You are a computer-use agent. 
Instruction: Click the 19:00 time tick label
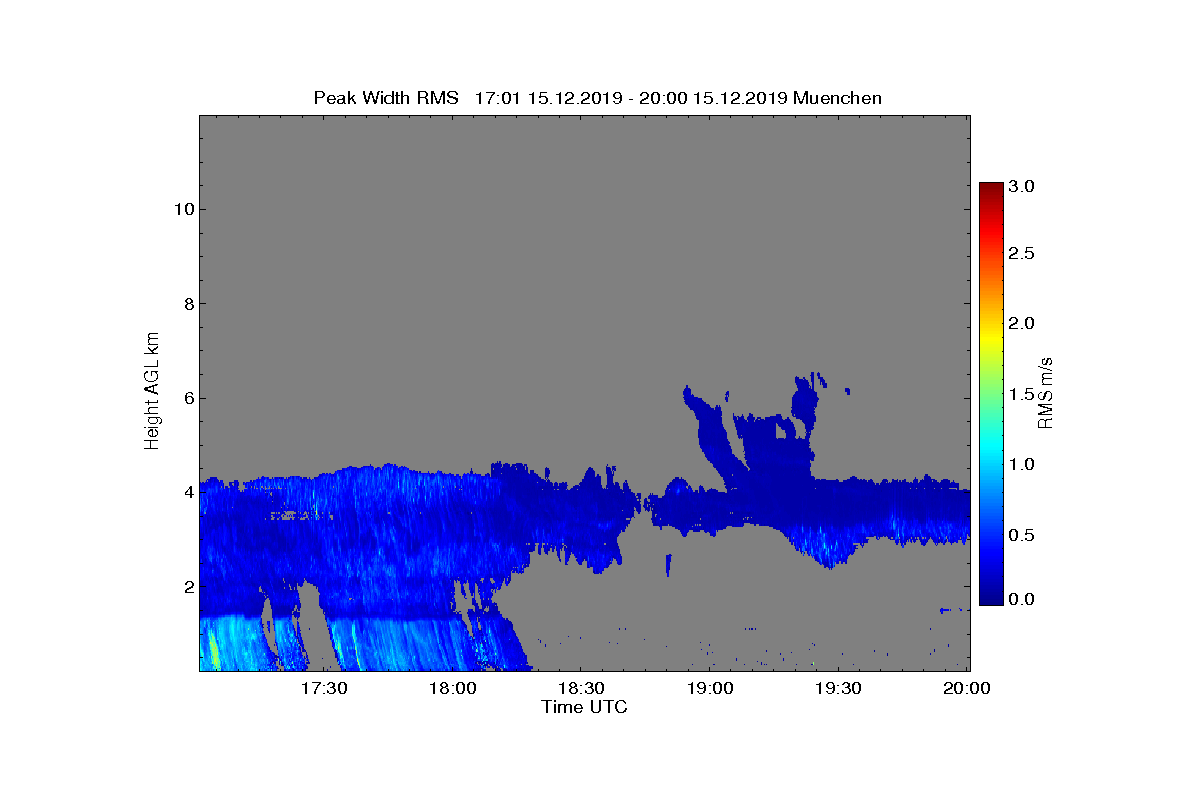[x=709, y=688]
